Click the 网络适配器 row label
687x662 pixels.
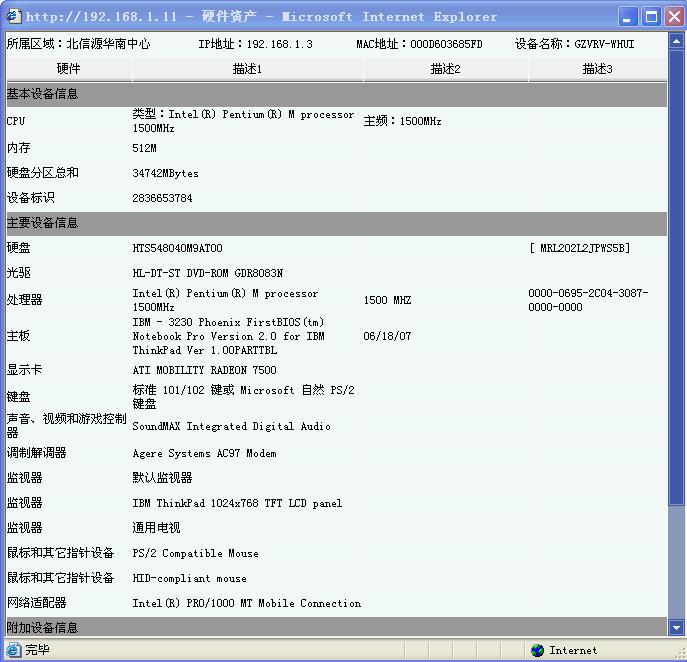(x=37, y=602)
